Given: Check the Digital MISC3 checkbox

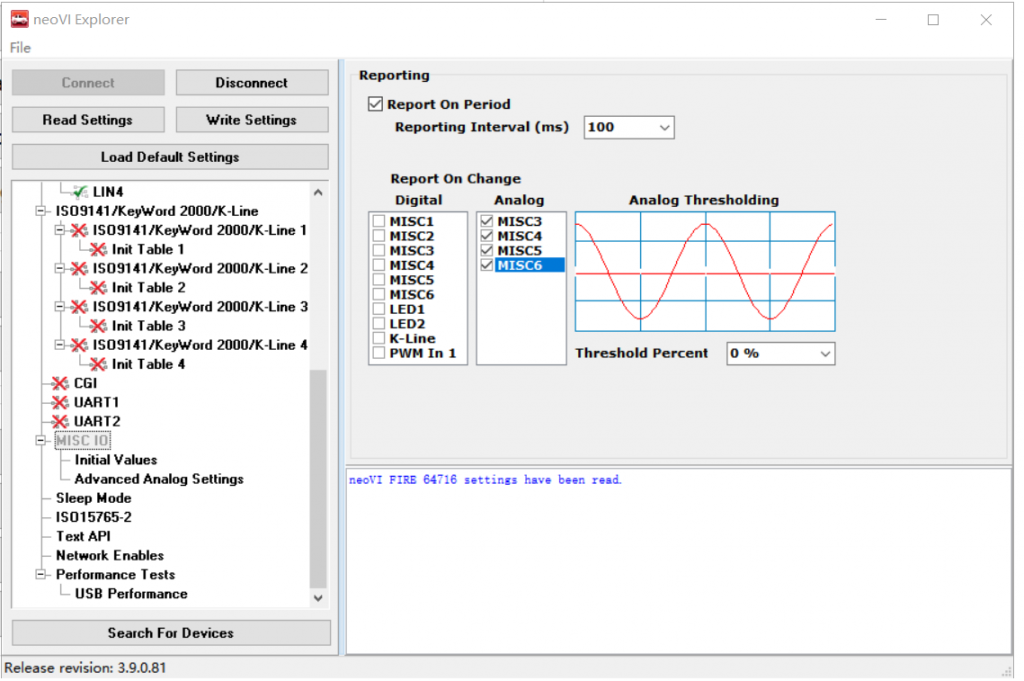Looking at the screenshot, I should tap(379, 251).
